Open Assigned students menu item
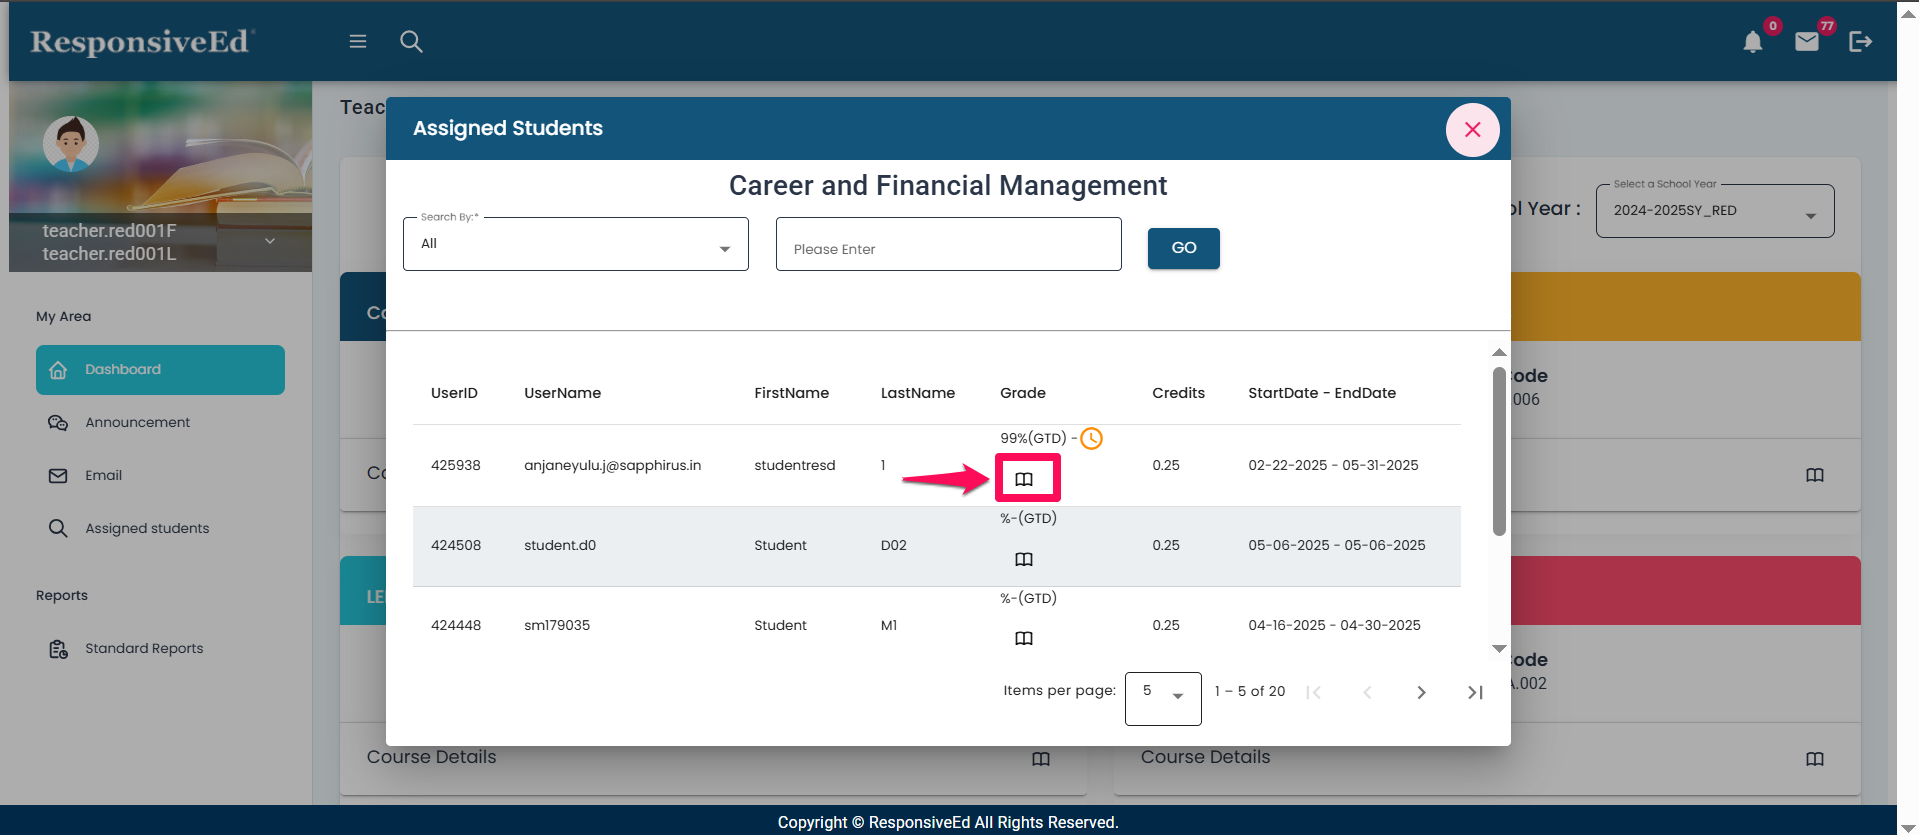Screen dimensions: 1919x835 [147, 528]
